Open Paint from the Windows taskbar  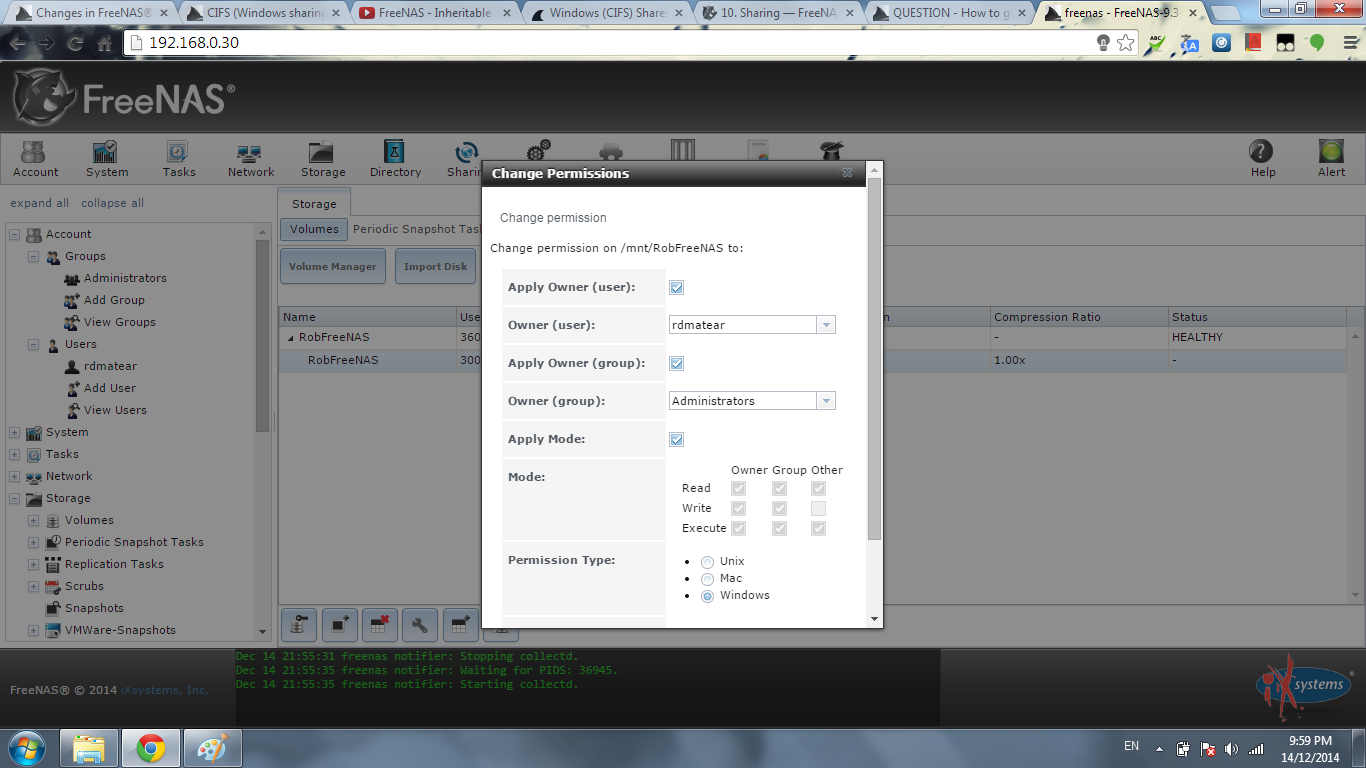click(x=212, y=748)
